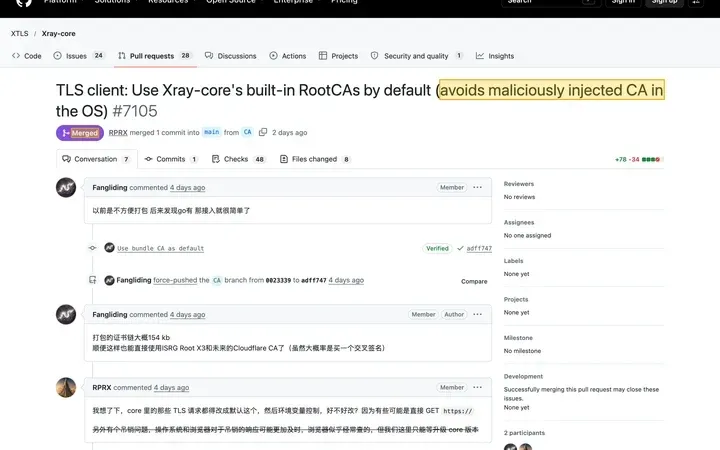This screenshot has height=450, width=720.
Task: Click the force-push timeline event icon
Action: click(92, 280)
